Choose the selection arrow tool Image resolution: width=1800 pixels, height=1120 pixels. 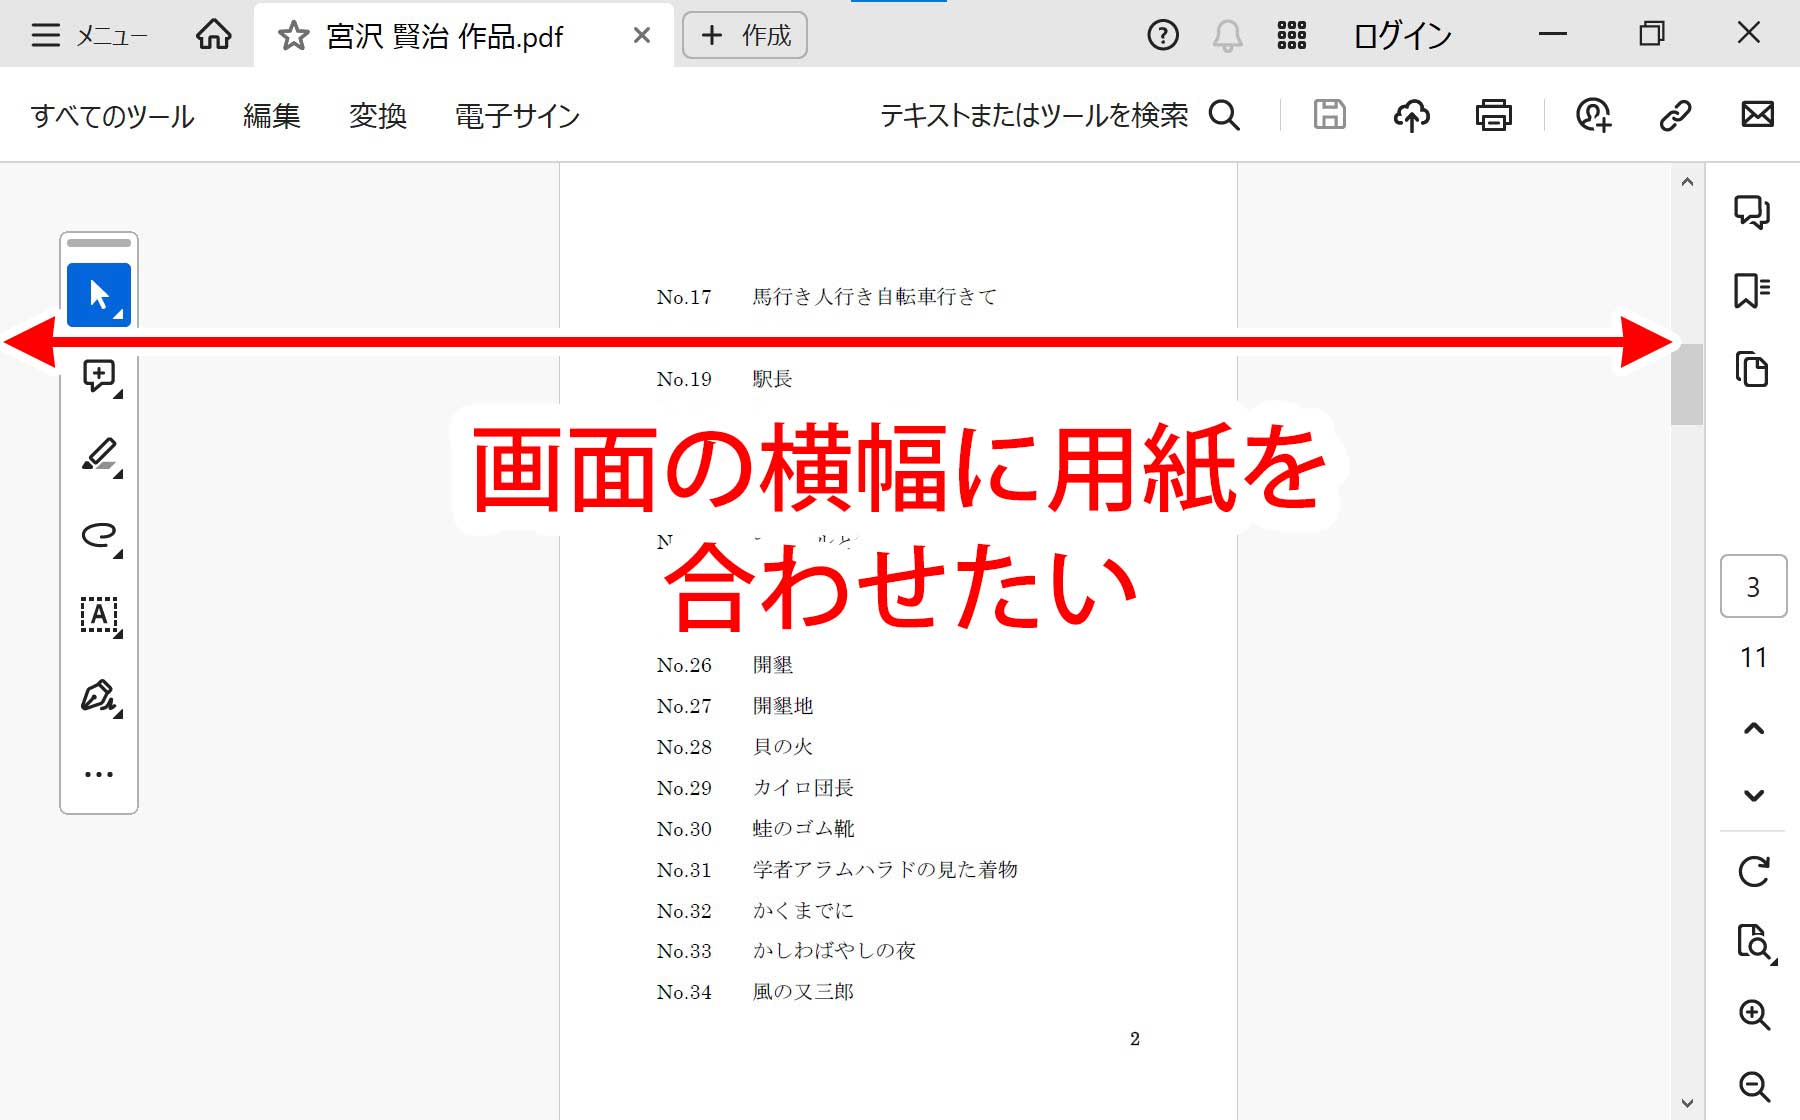[x=99, y=295]
